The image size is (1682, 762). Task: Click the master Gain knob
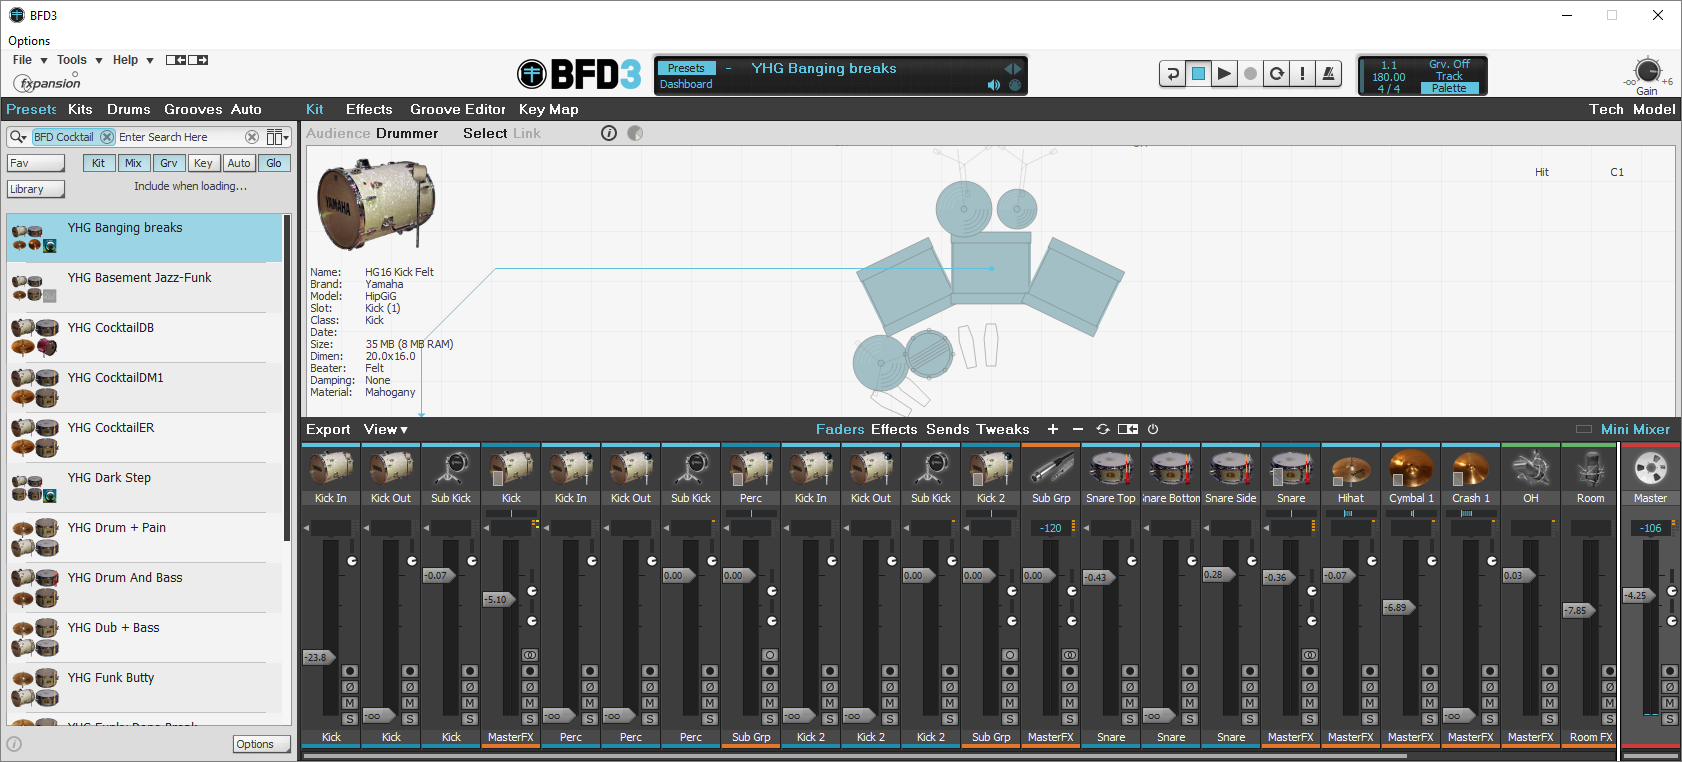(x=1648, y=70)
